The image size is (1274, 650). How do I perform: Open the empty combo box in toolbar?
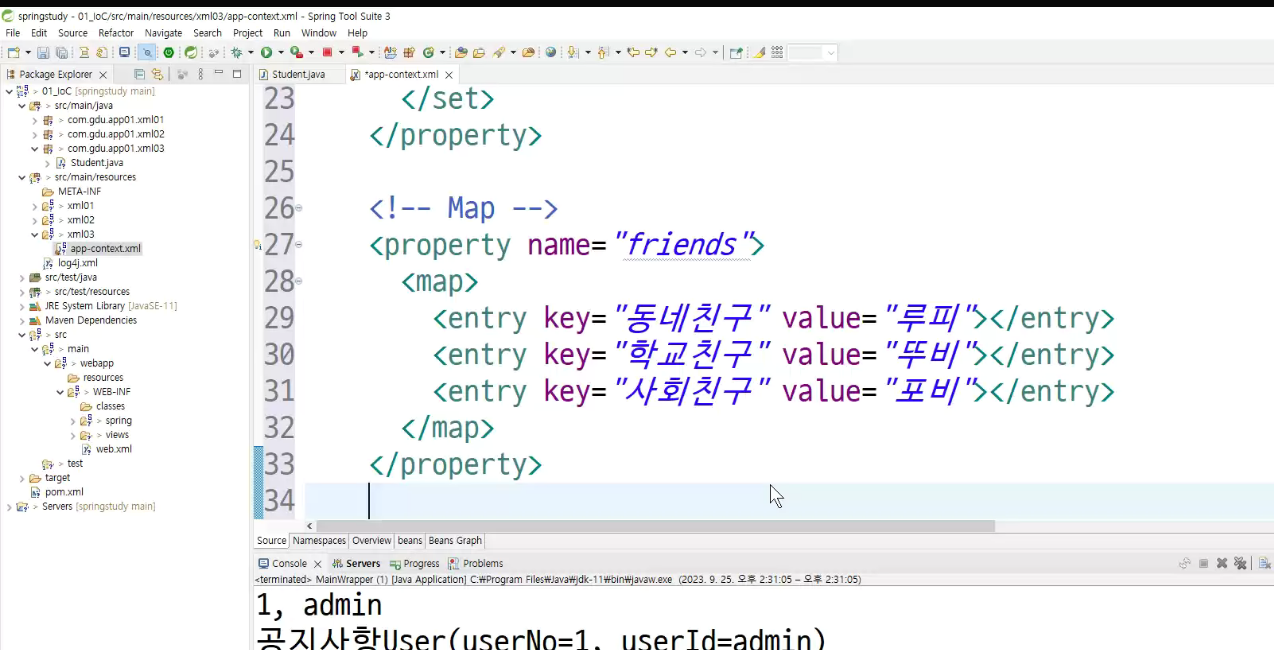812,52
